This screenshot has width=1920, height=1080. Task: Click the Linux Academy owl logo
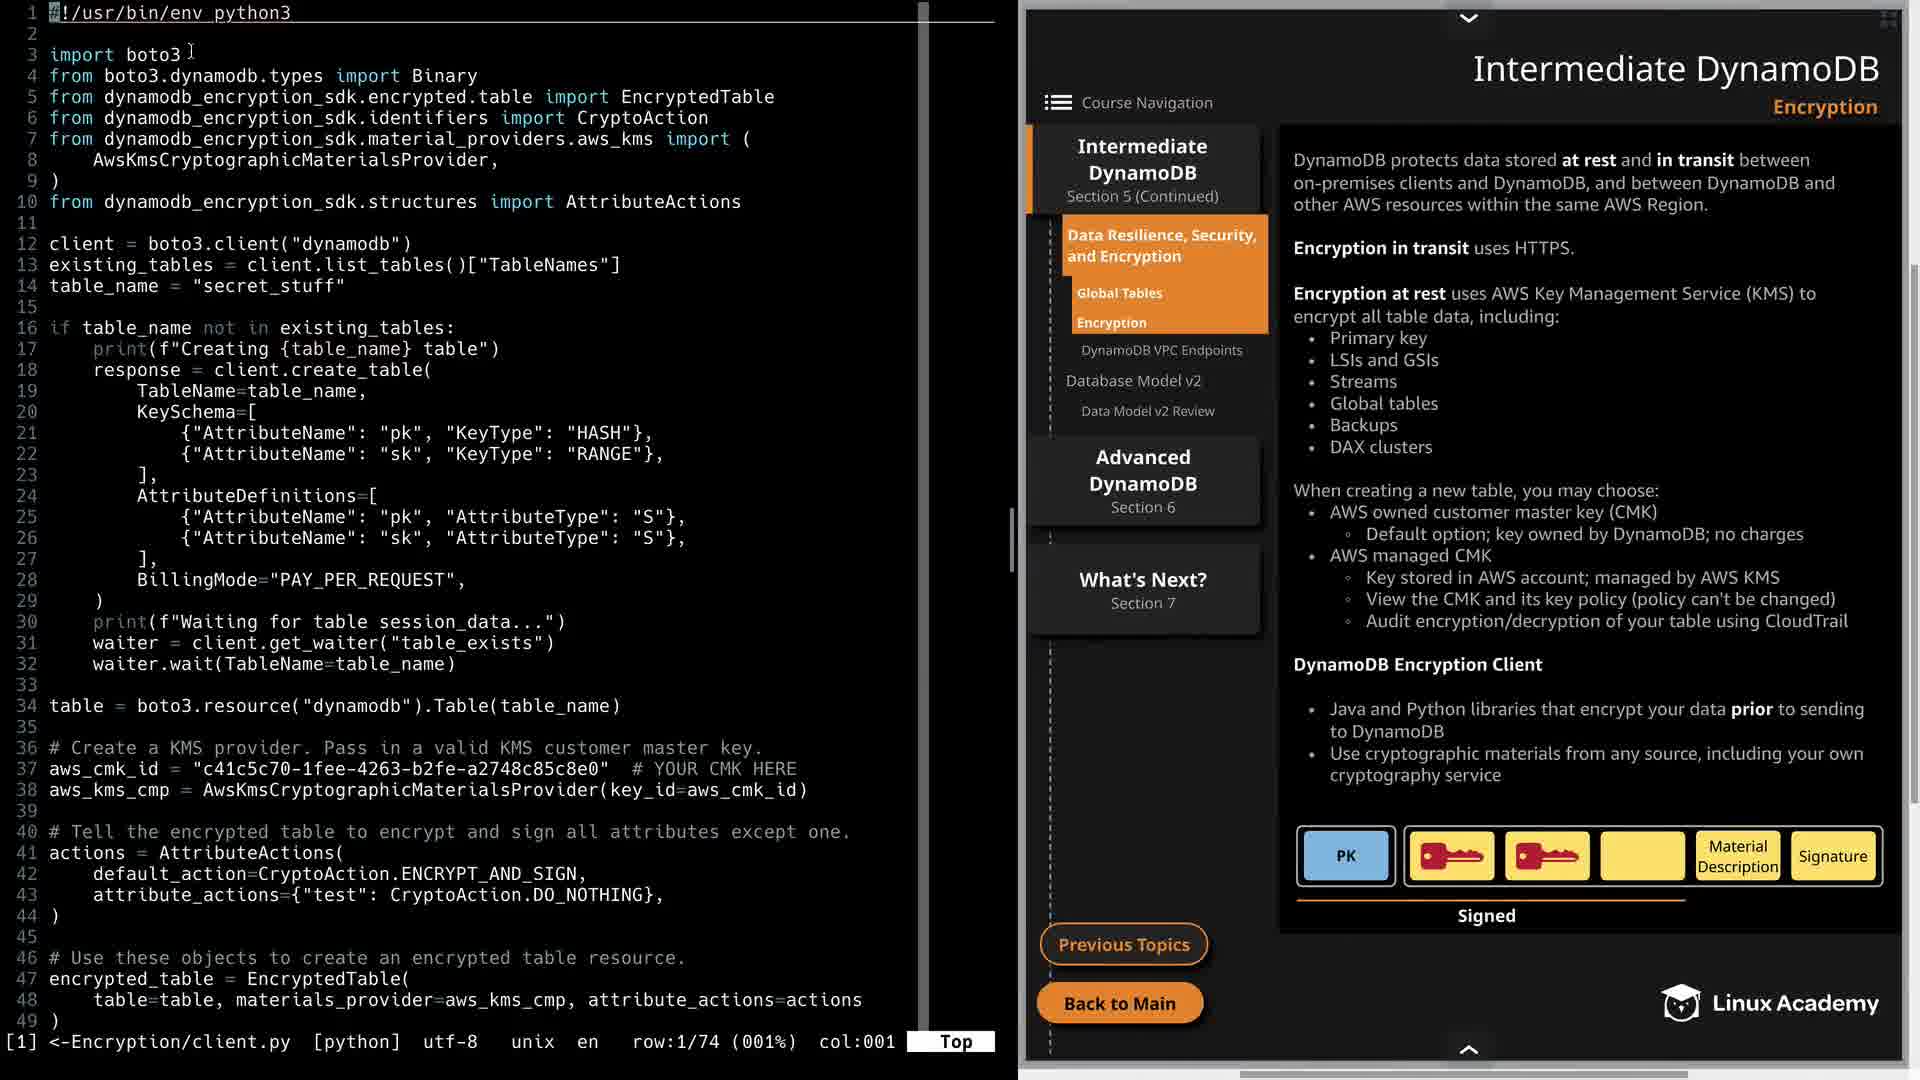(1680, 1003)
